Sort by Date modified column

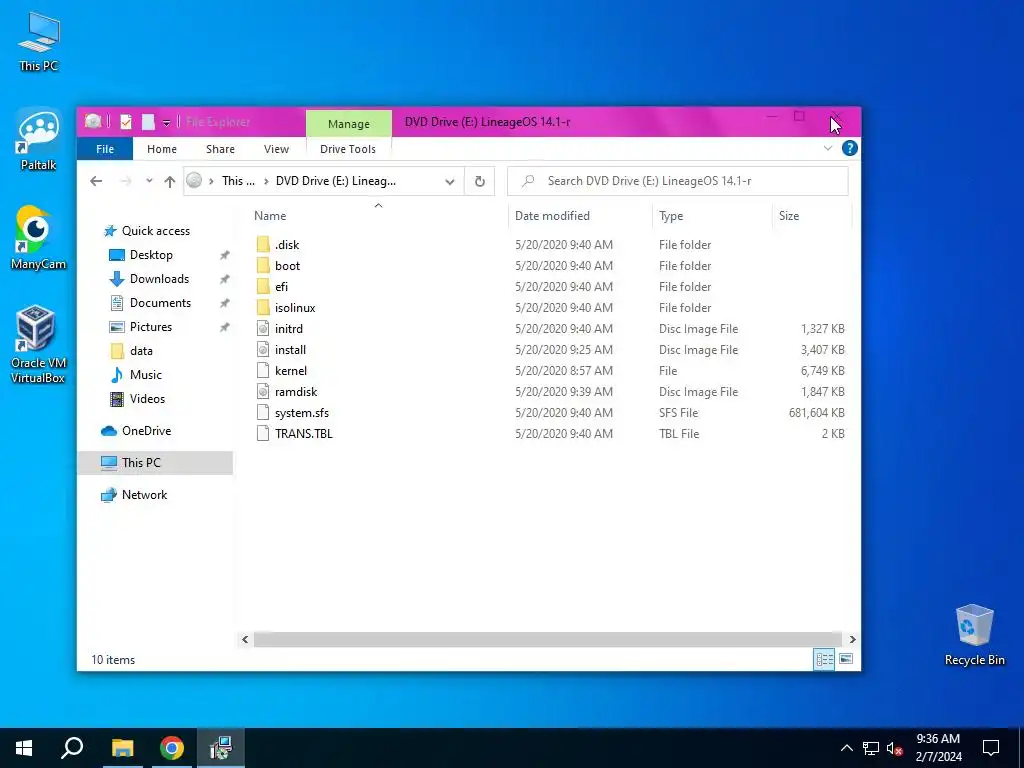pos(552,216)
